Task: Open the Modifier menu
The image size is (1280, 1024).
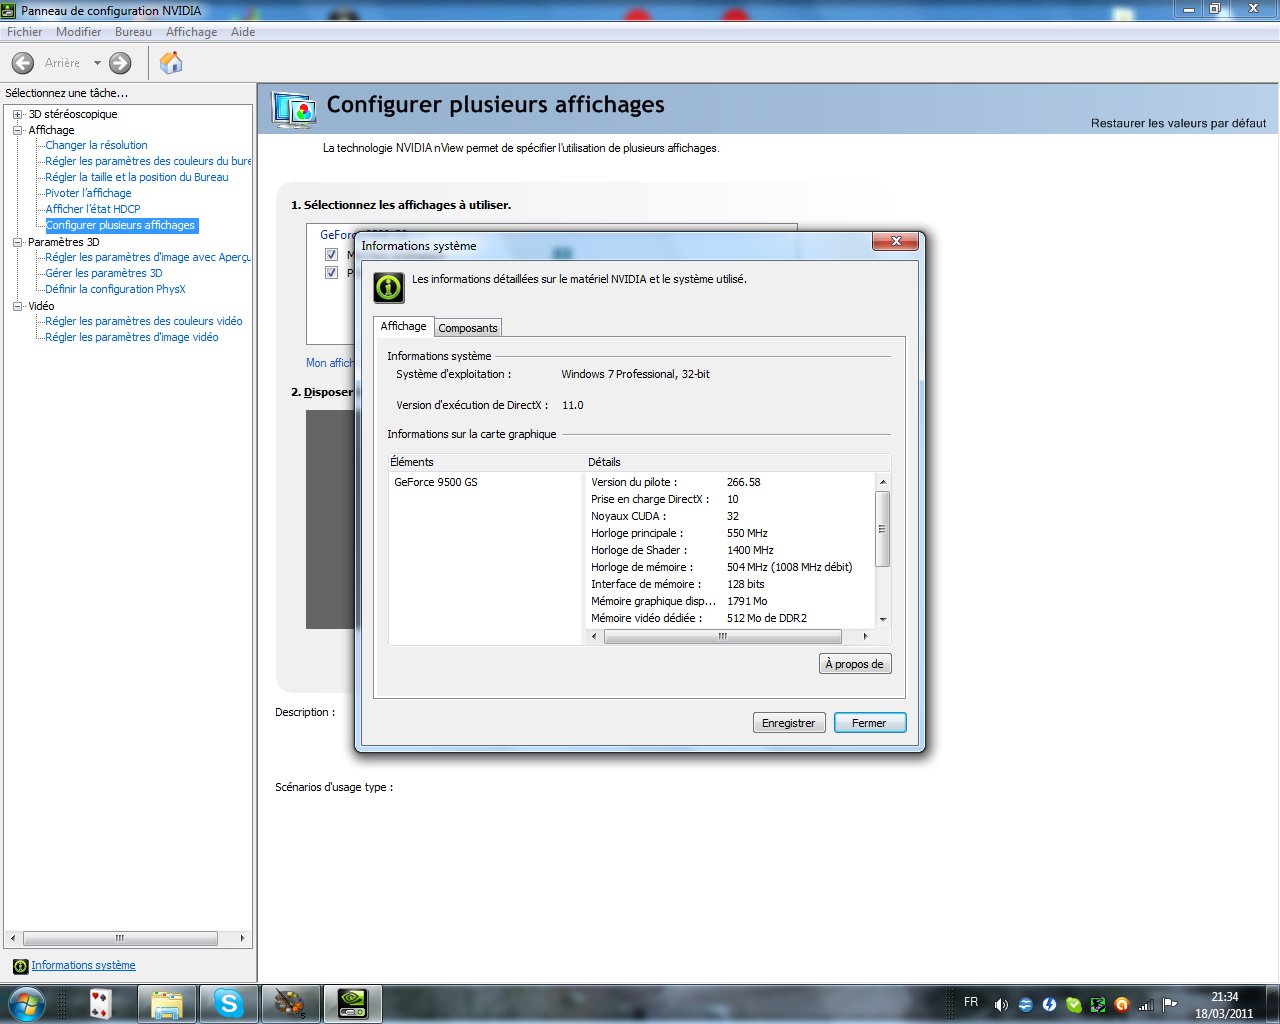Action: point(78,32)
